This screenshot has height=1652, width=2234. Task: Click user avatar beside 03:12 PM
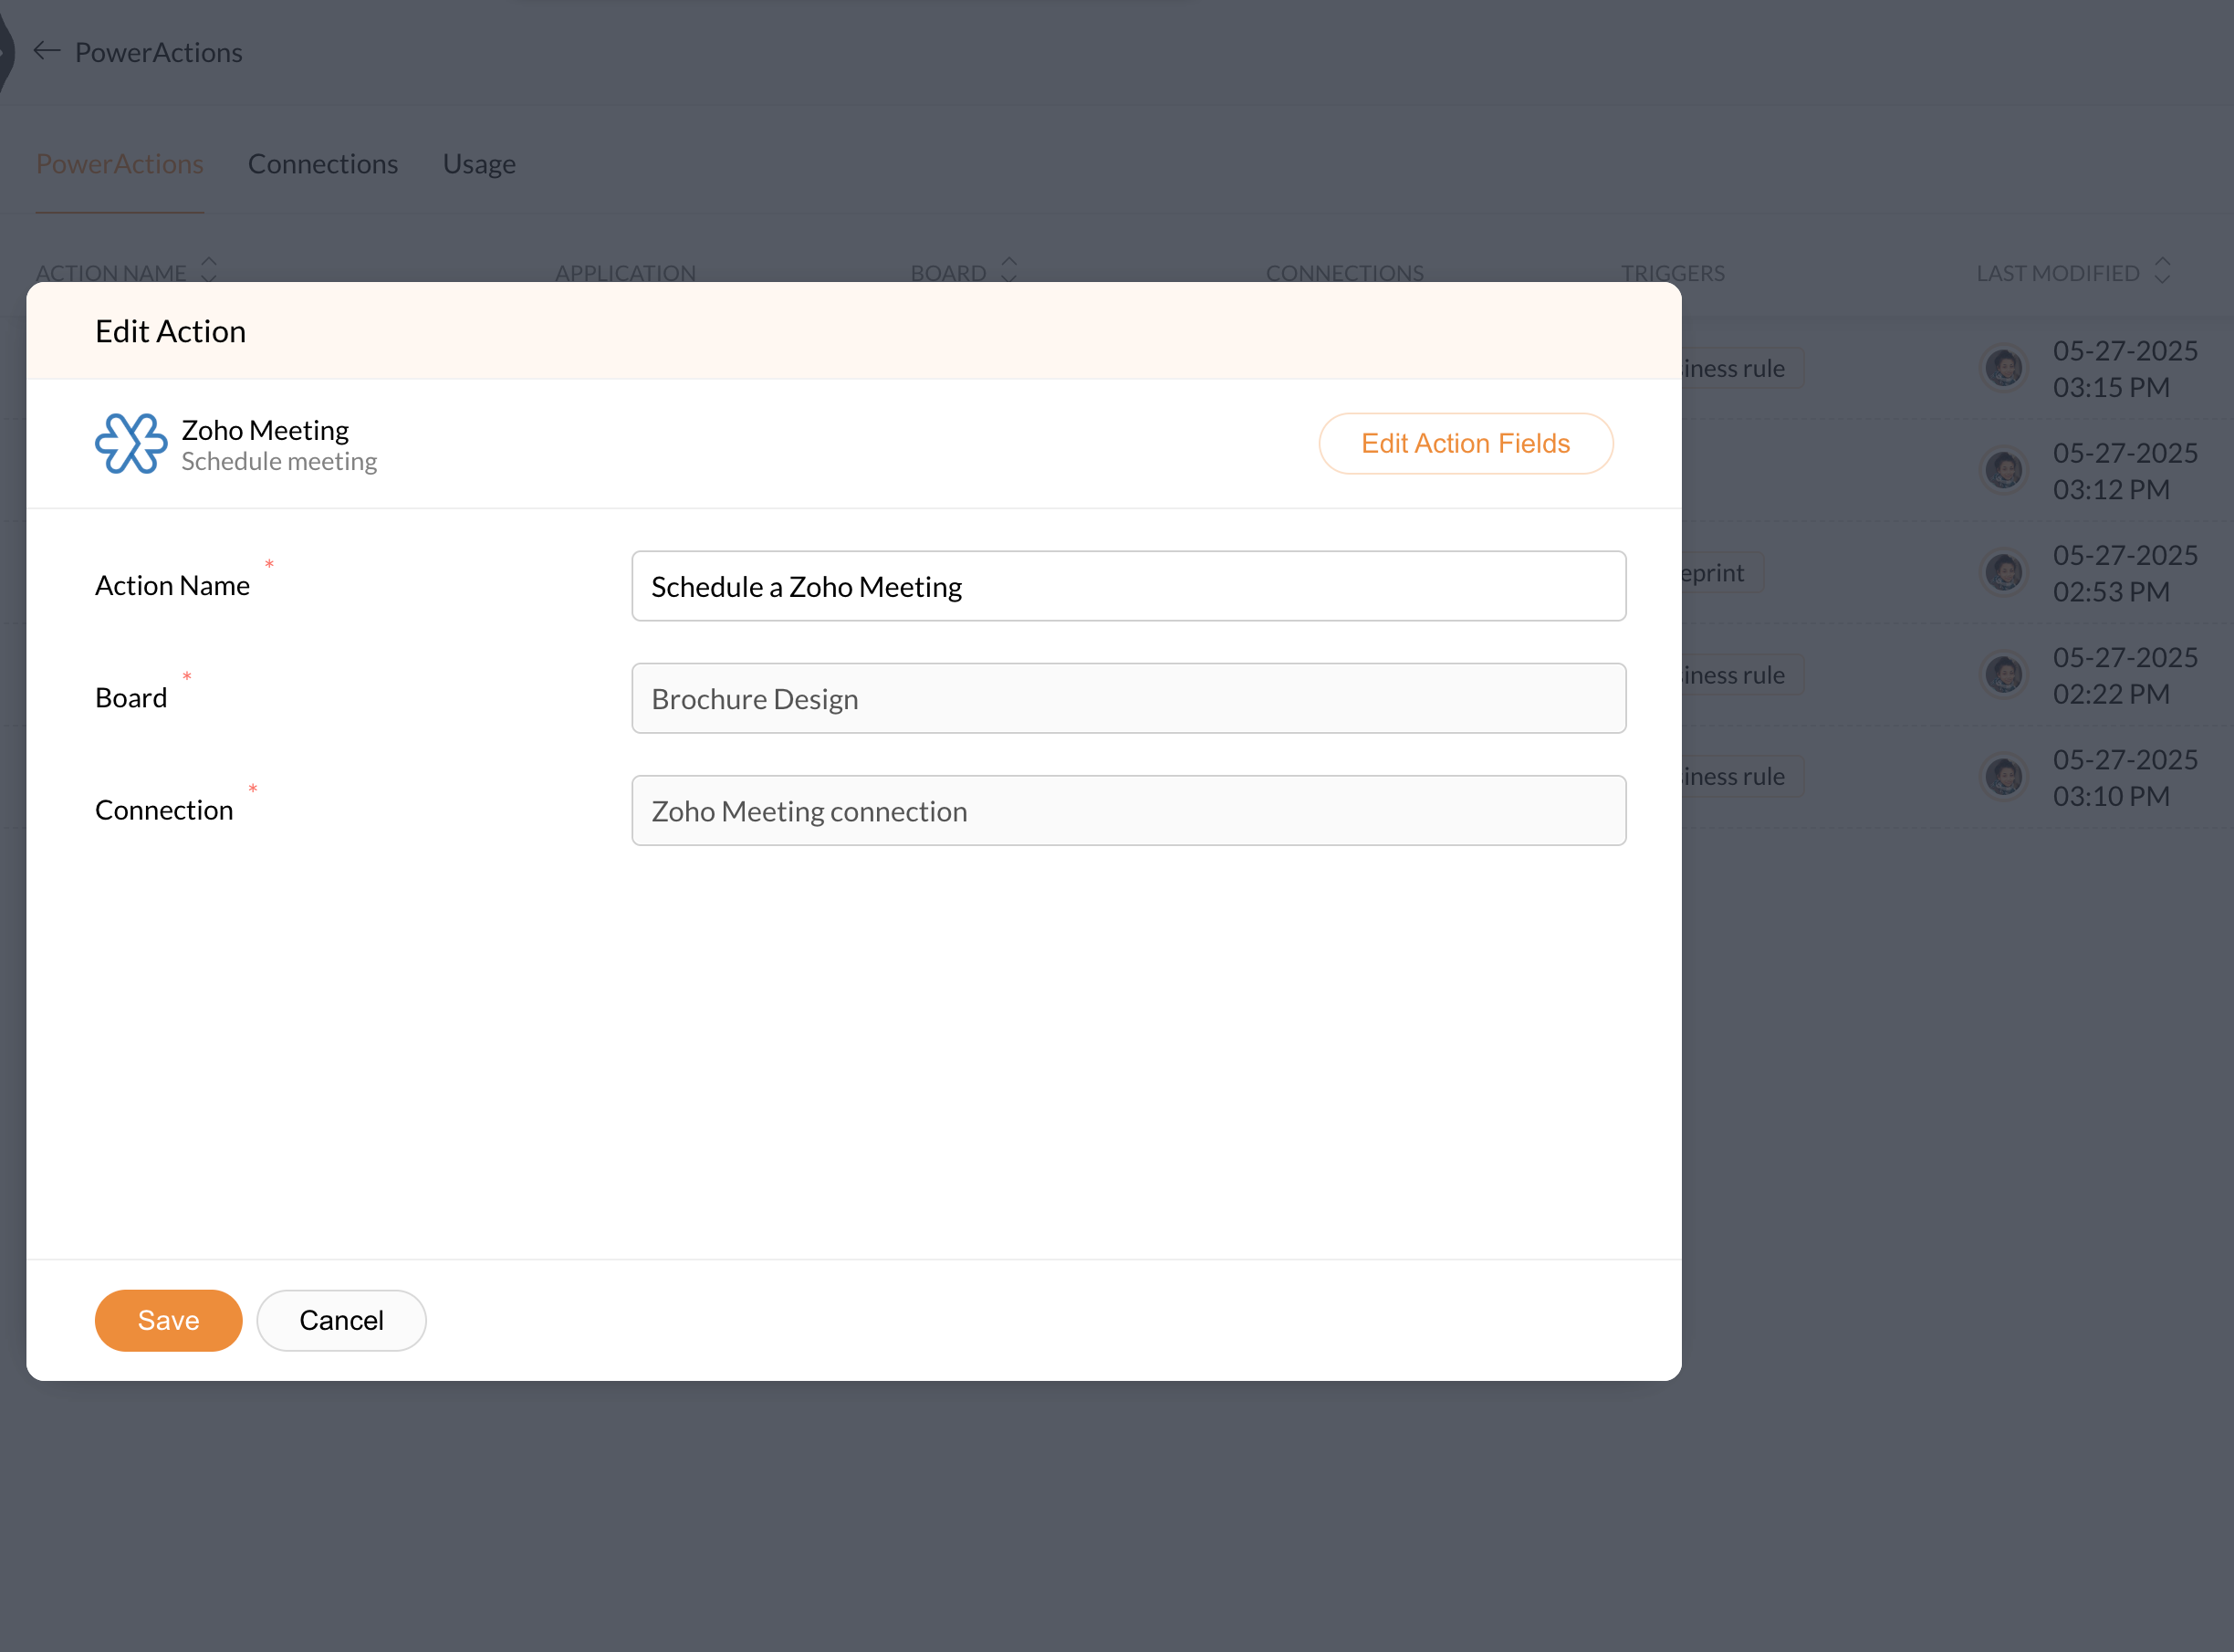tap(2004, 470)
